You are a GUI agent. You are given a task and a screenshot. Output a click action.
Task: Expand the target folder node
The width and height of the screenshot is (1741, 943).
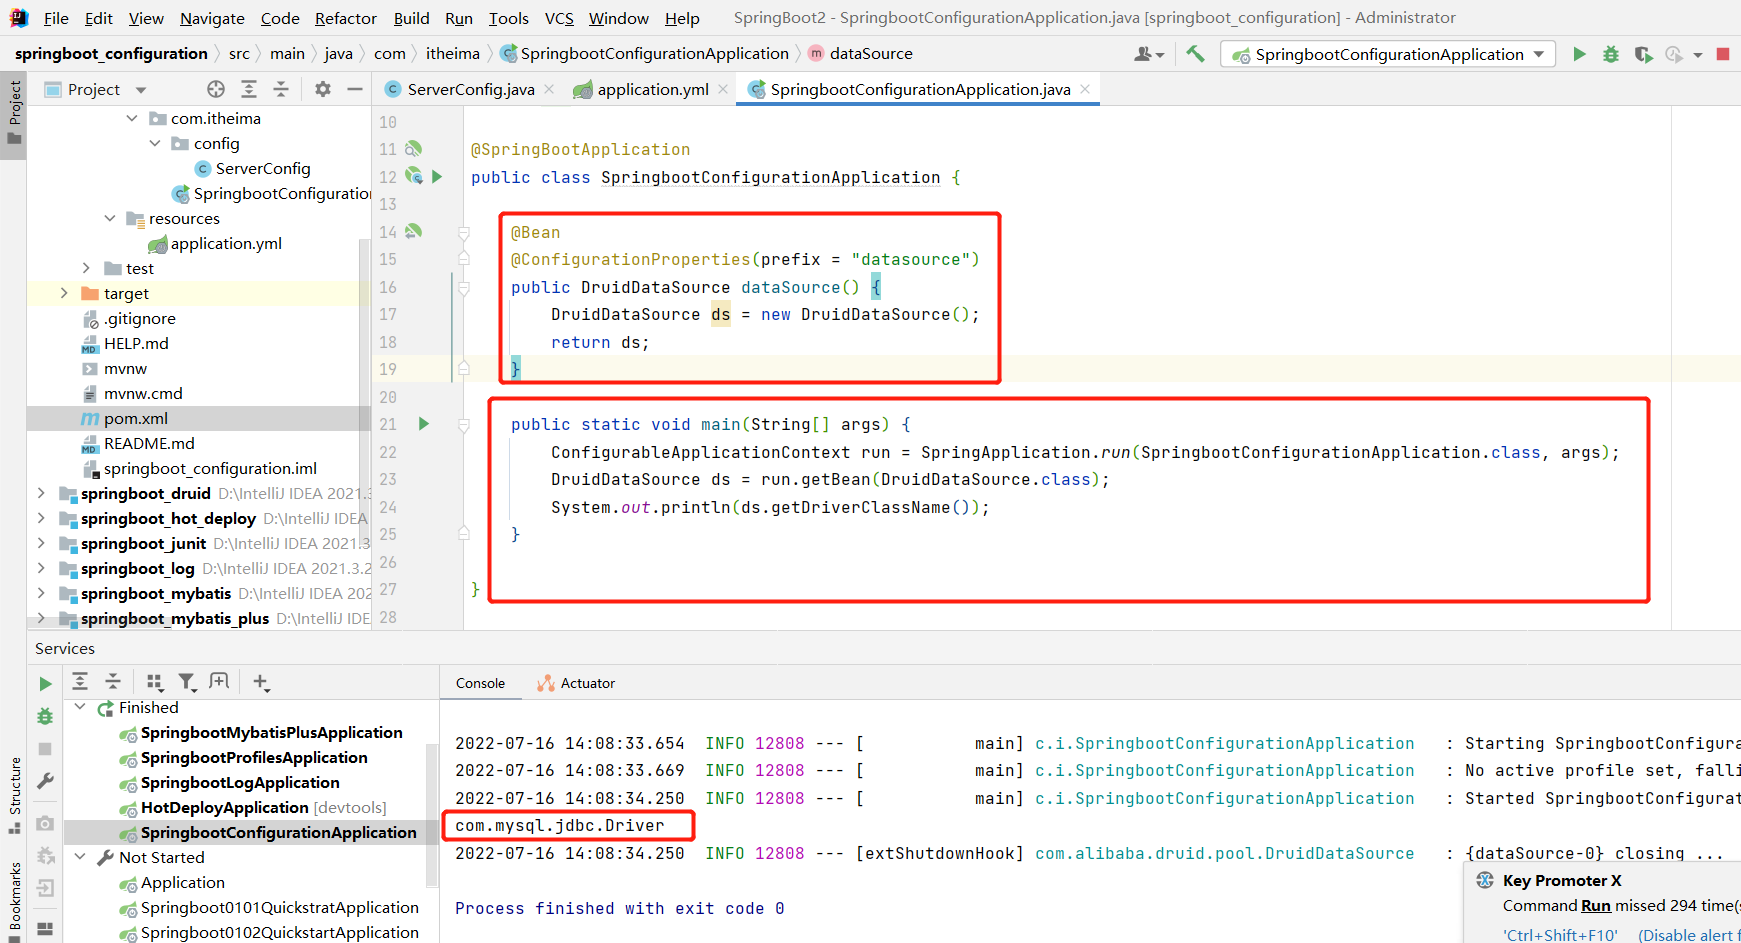(64, 293)
